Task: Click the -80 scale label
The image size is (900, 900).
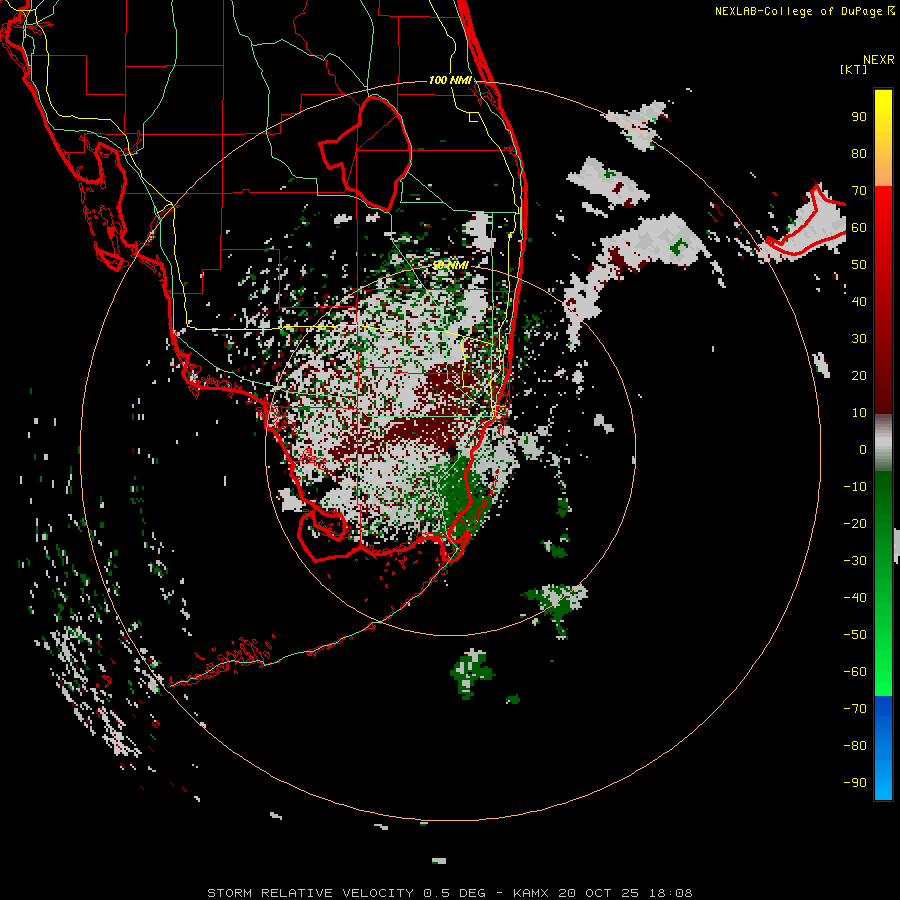Action: coord(855,746)
